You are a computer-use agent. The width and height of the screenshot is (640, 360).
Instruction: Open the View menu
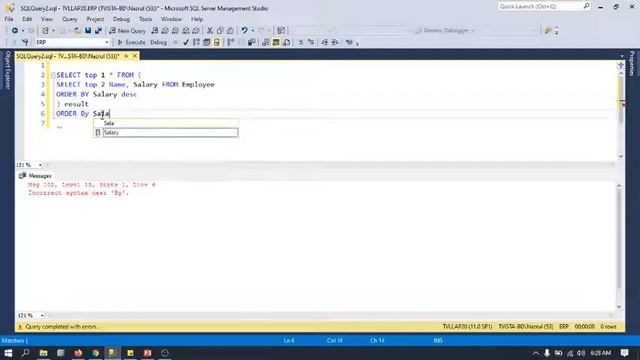click(47, 19)
